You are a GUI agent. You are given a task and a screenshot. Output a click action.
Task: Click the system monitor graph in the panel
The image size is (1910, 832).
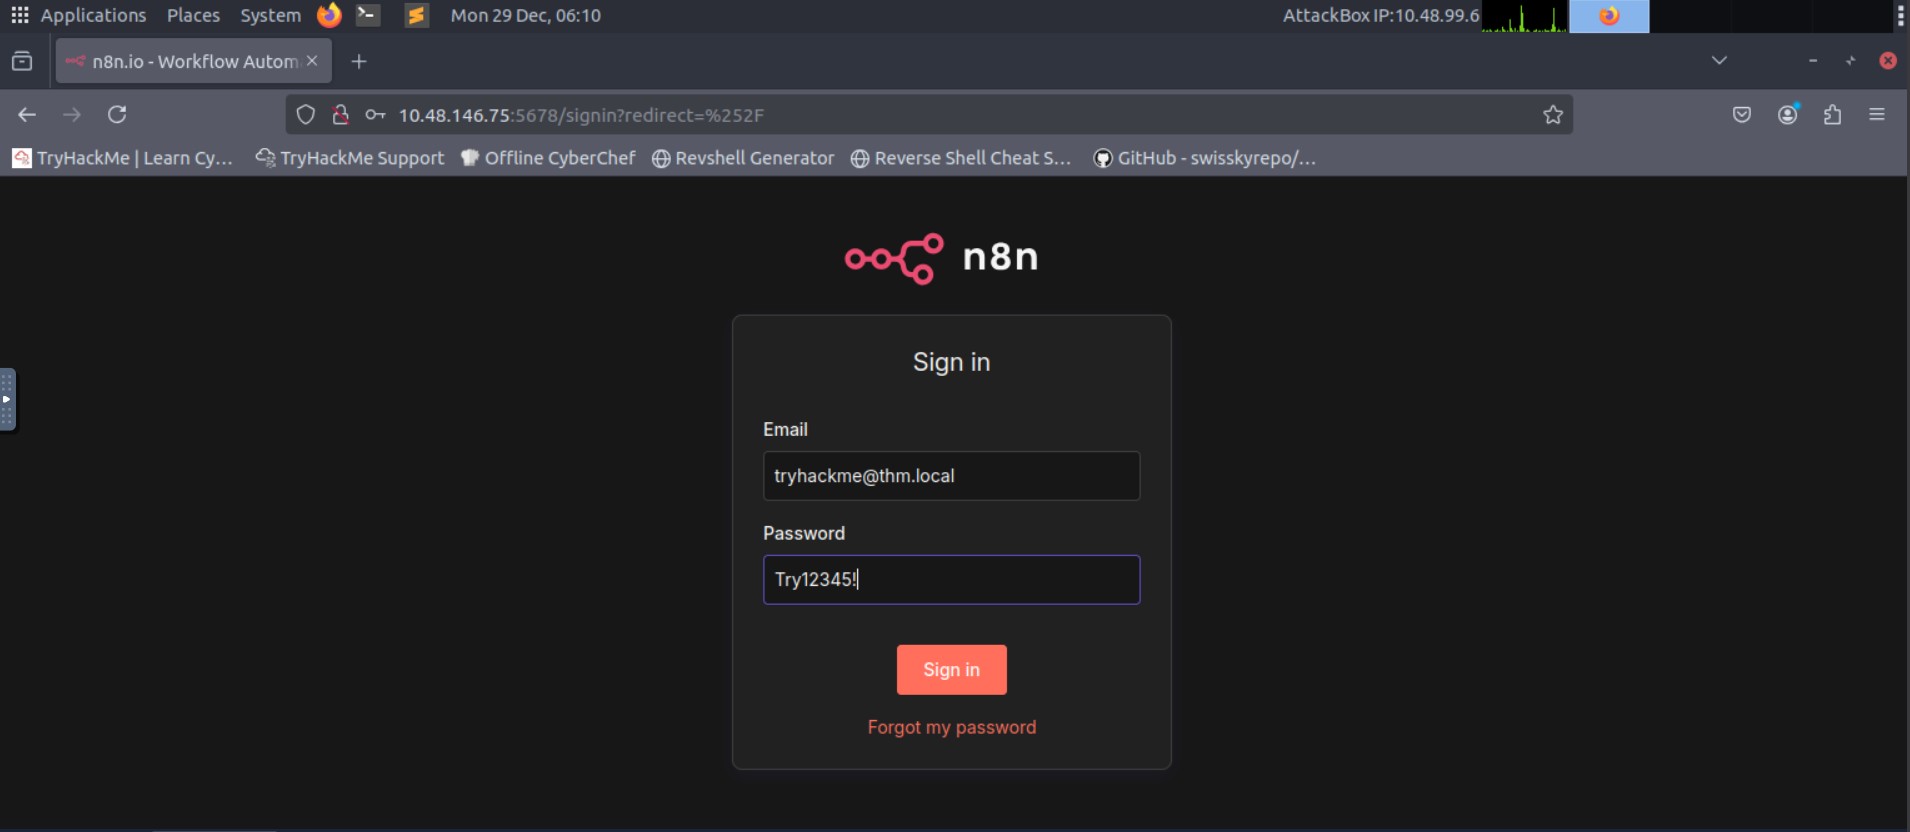pyautogui.click(x=1525, y=16)
